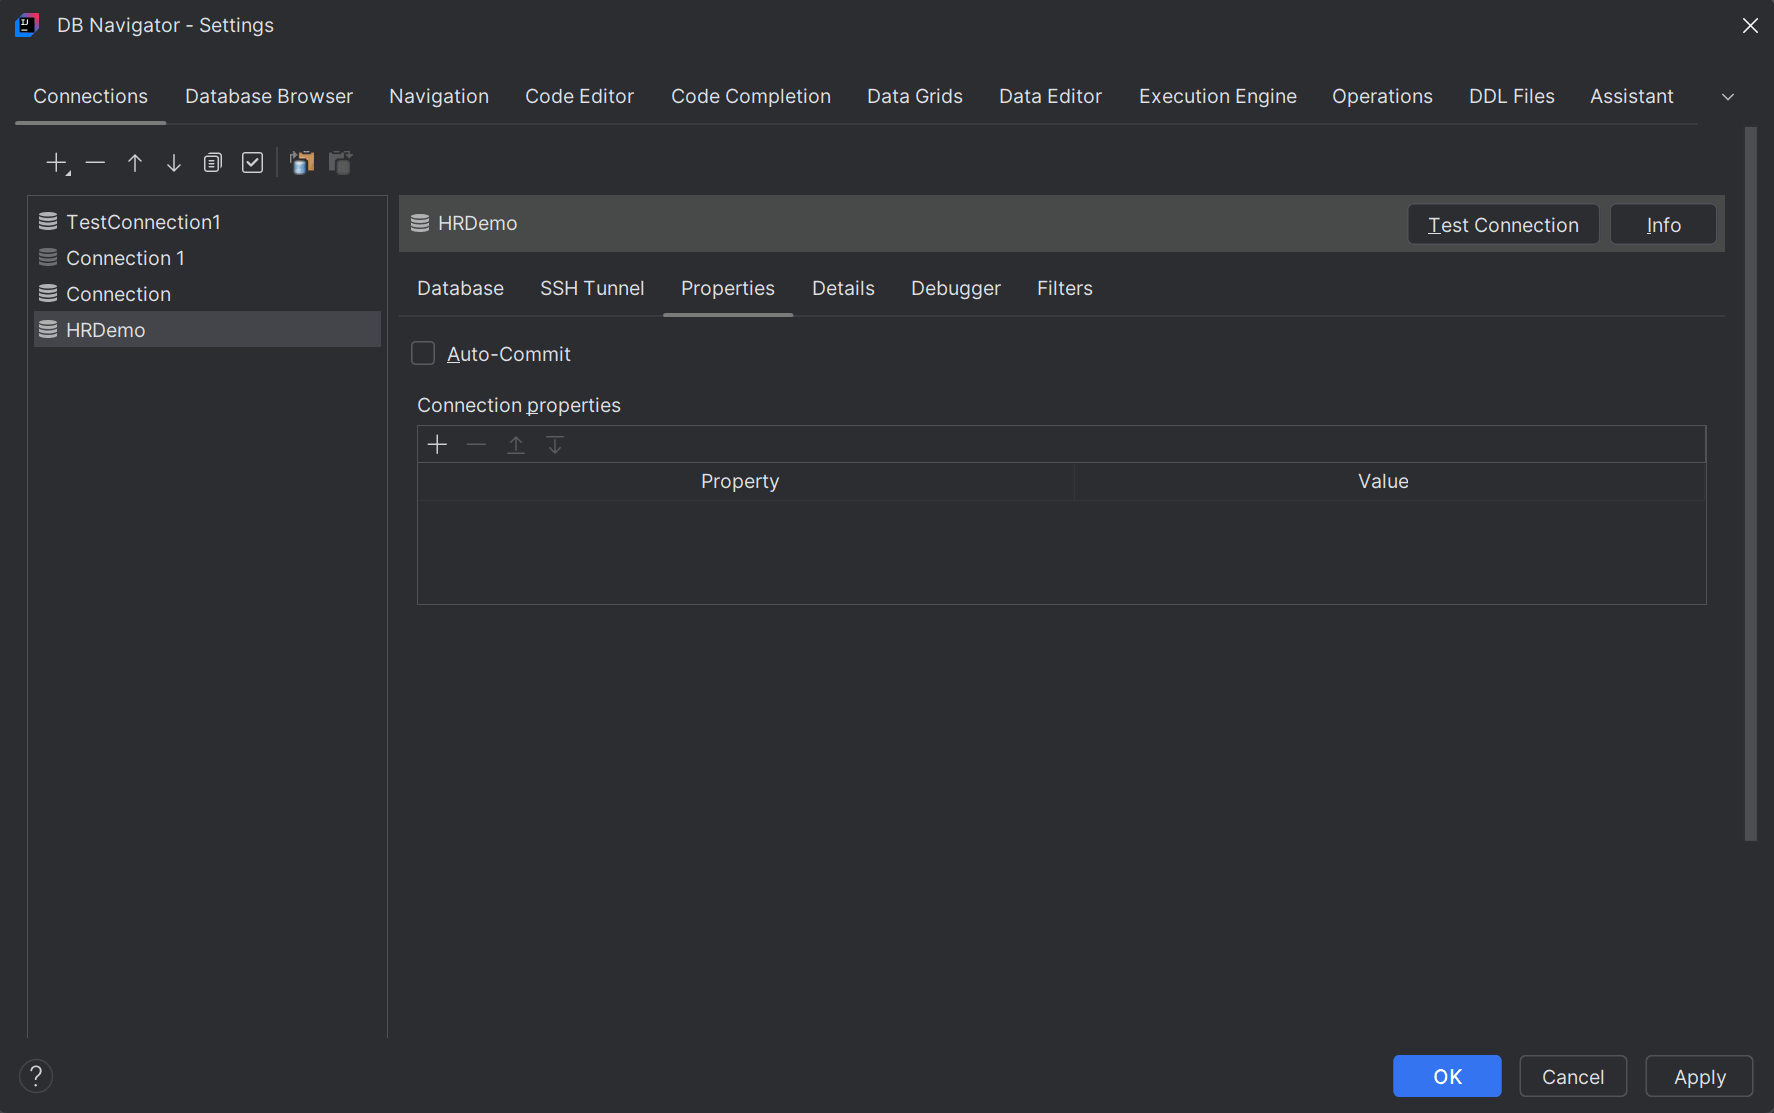
Task: Create a new connection using the plus icon
Action: tap(53, 162)
